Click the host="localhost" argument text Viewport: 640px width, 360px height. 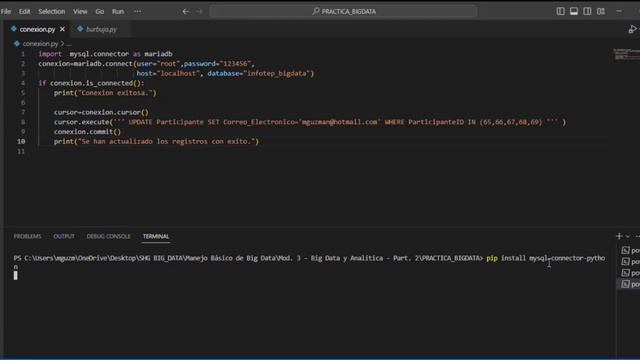(x=168, y=73)
